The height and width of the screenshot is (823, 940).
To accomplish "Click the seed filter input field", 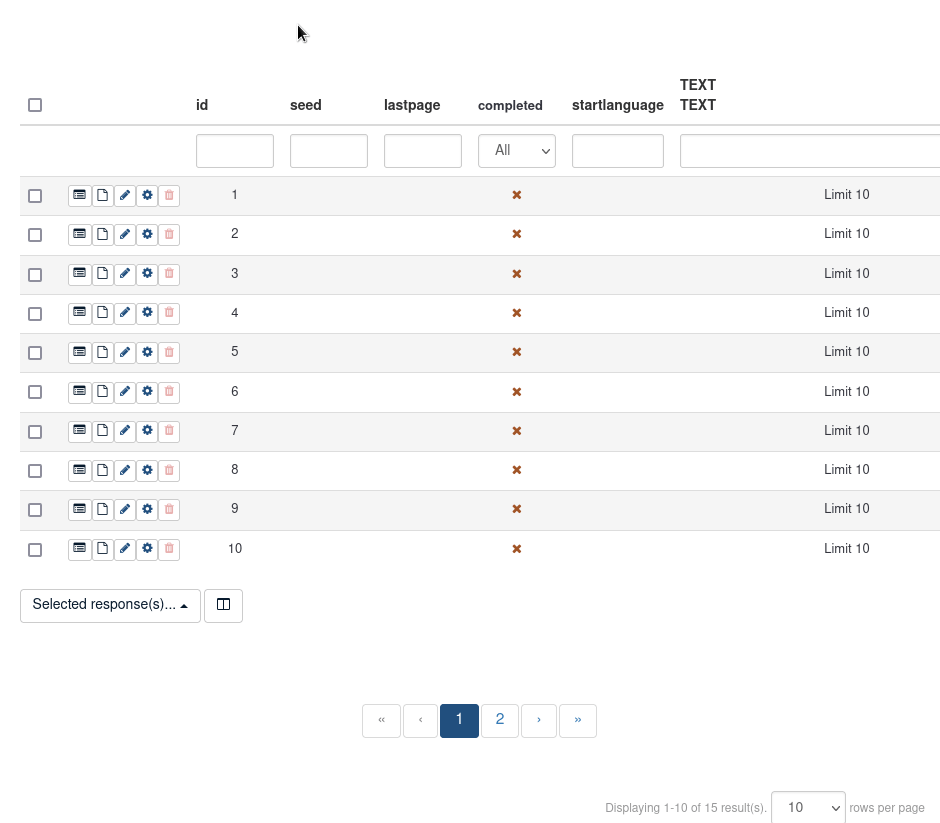I will [329, 151].
